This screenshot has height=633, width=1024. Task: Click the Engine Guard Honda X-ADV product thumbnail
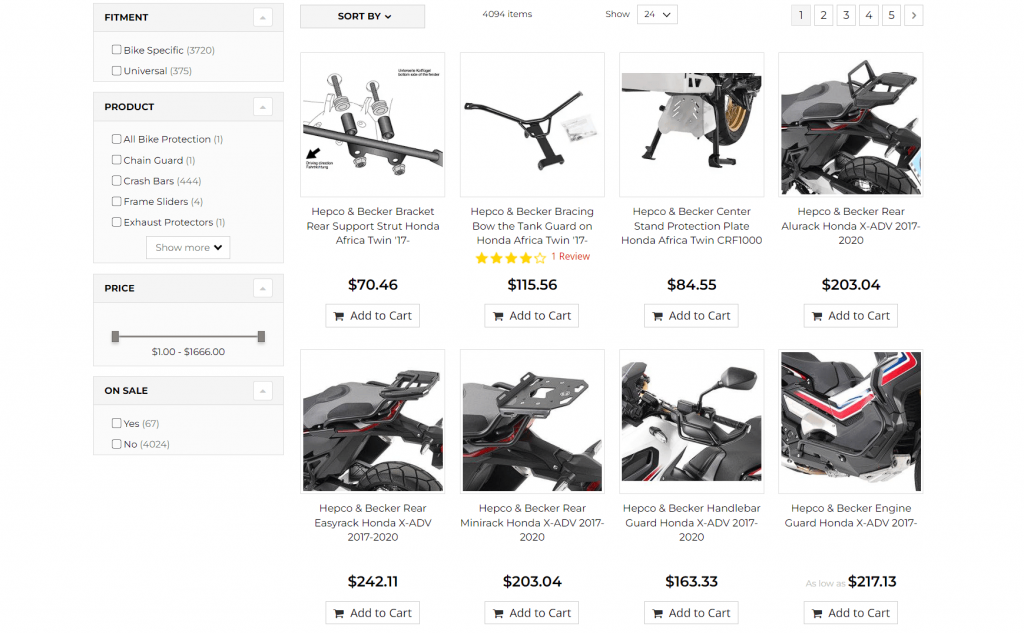point(850,421)
